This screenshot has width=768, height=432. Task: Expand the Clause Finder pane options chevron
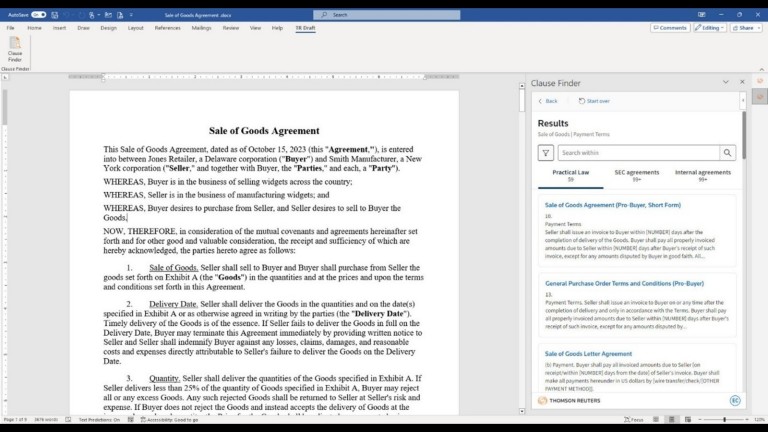pos(726,82)
